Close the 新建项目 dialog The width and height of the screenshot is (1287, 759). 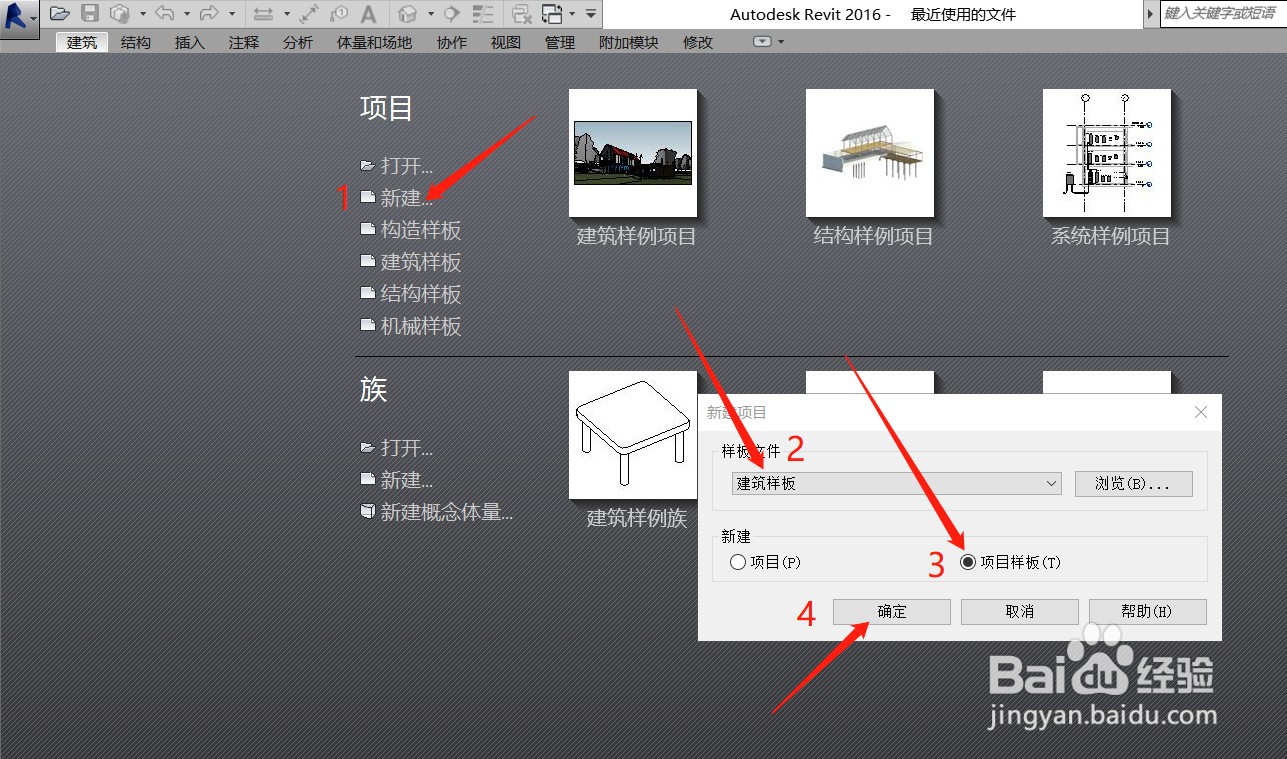tap(1201, 412)
